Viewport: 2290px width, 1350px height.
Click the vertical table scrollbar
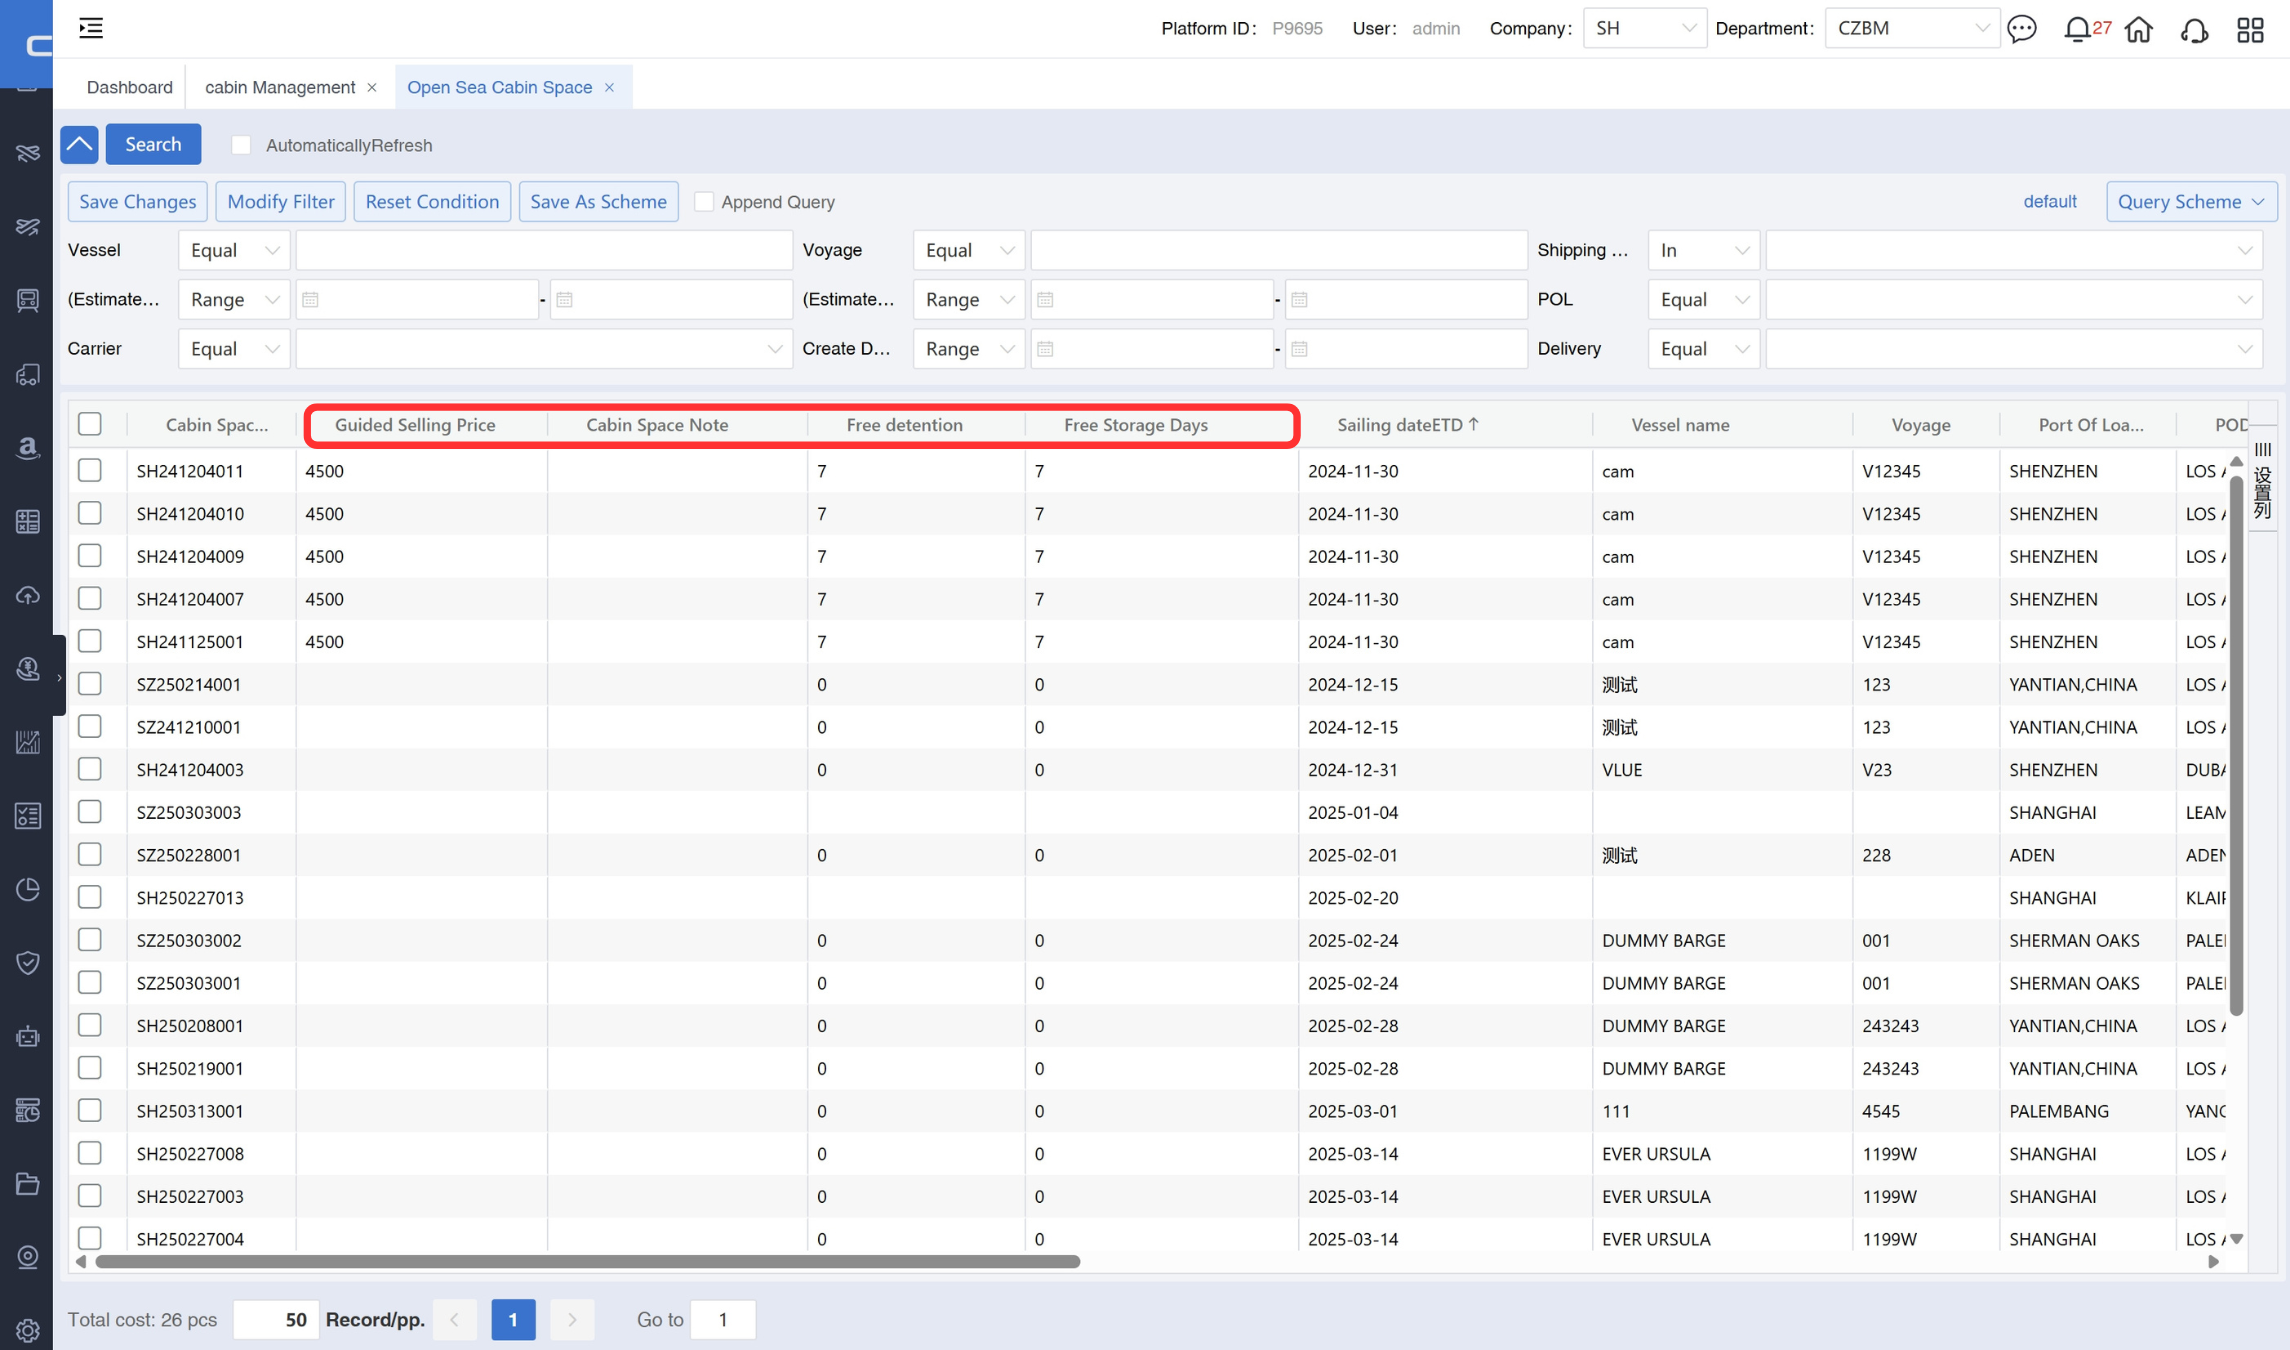click(x=2236, y=746)
